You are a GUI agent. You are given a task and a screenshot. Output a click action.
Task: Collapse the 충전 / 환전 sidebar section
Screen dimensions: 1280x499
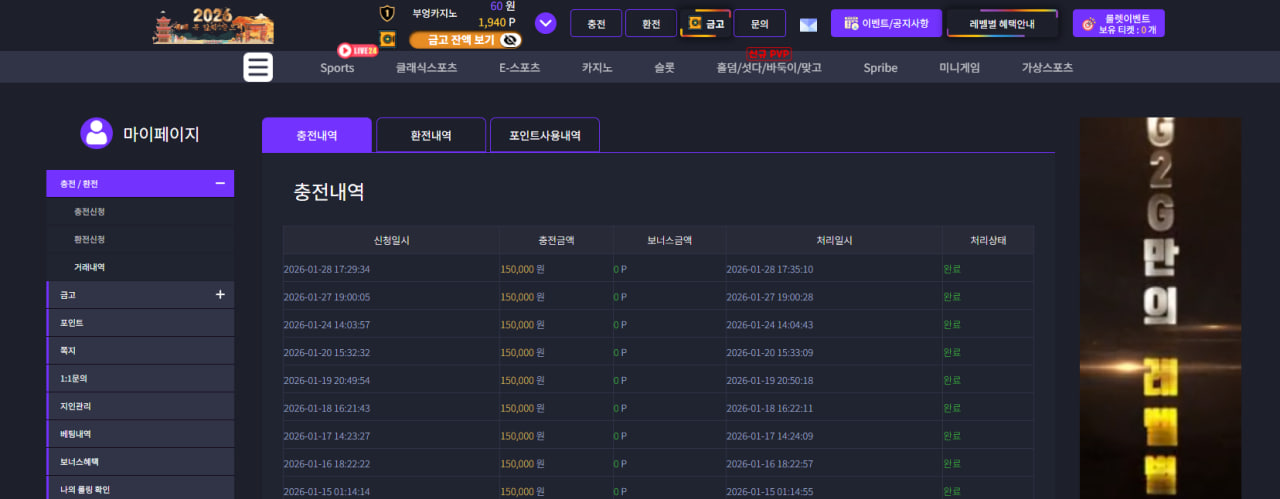220,184
